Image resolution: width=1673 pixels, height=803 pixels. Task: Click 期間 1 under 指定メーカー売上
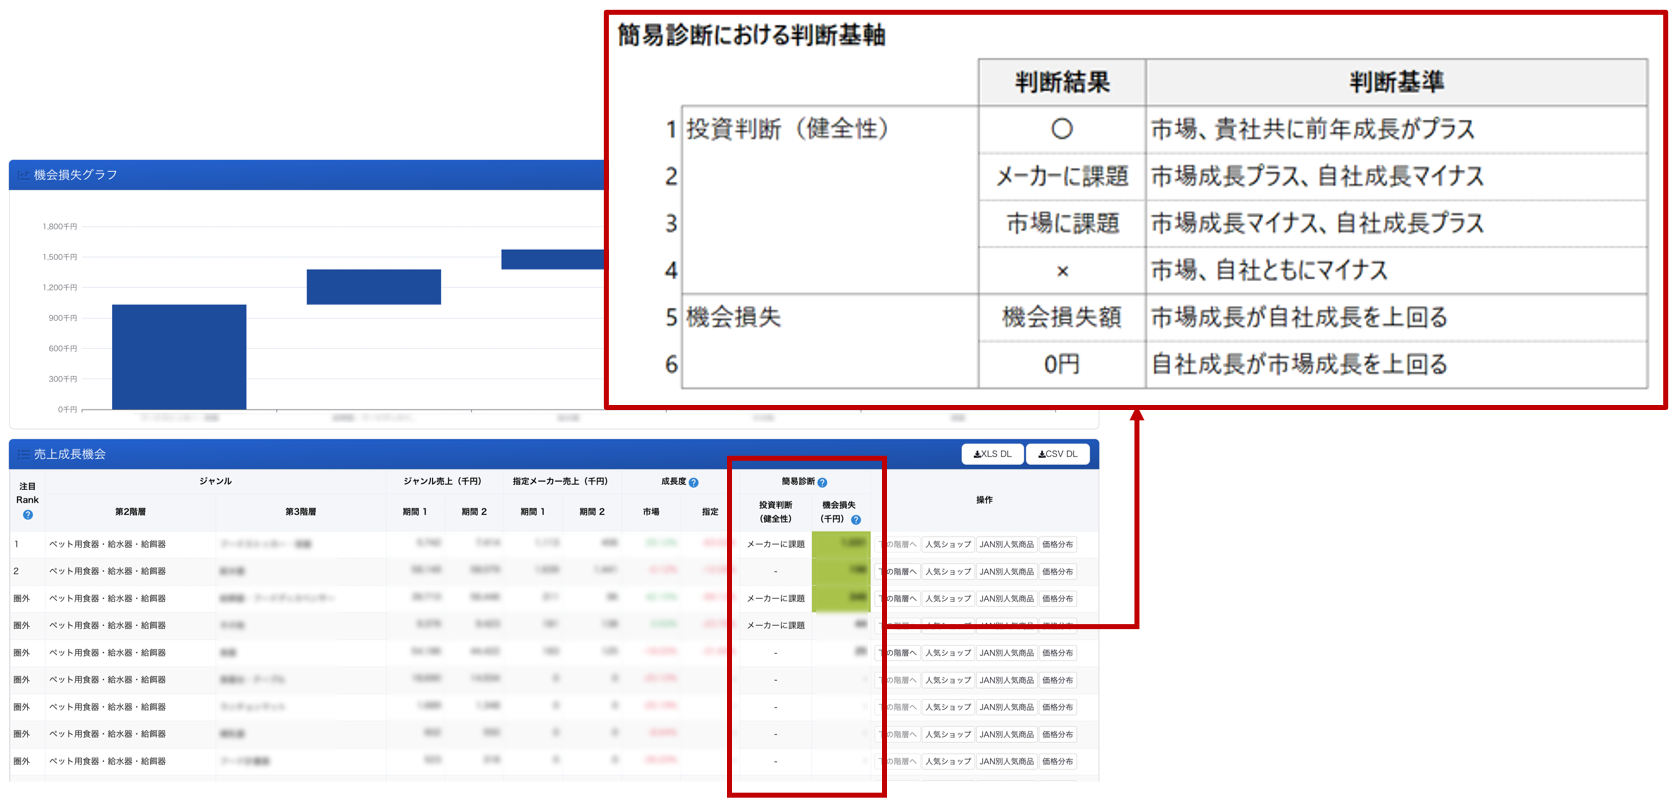[x=532, y=511]
